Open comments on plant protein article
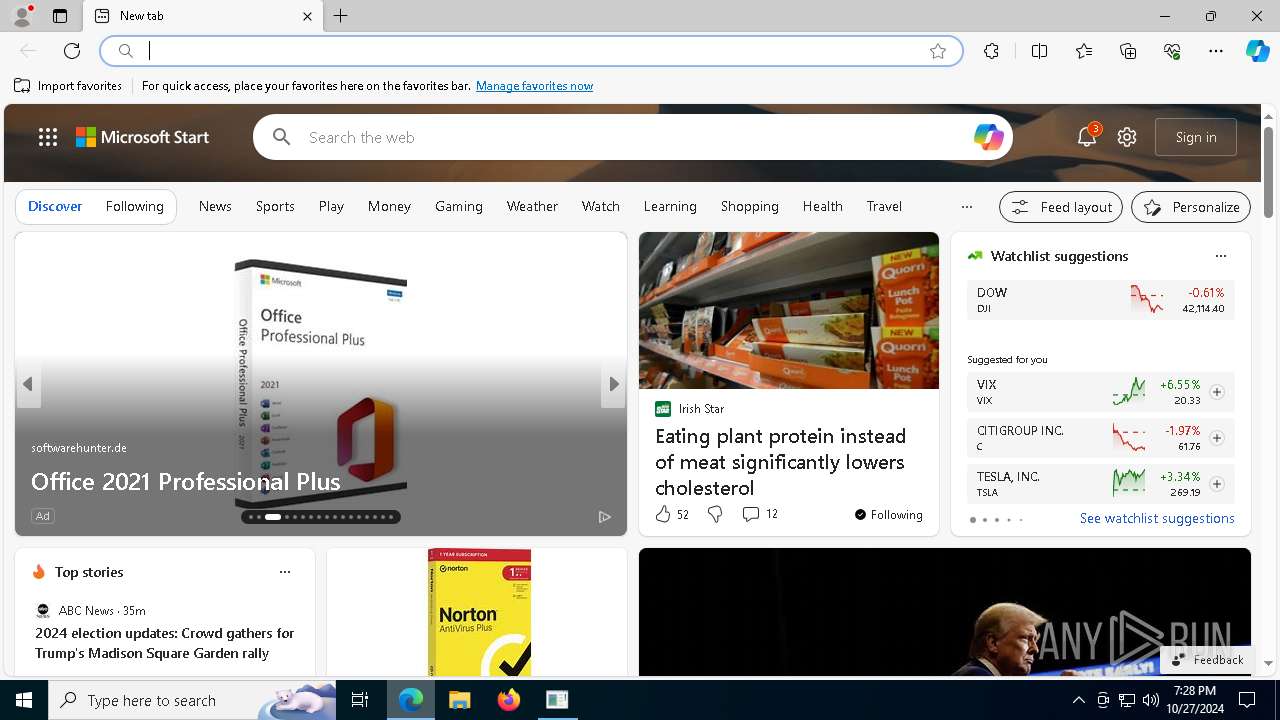This screenshot has width=1280, height=720. click(760, 514)
